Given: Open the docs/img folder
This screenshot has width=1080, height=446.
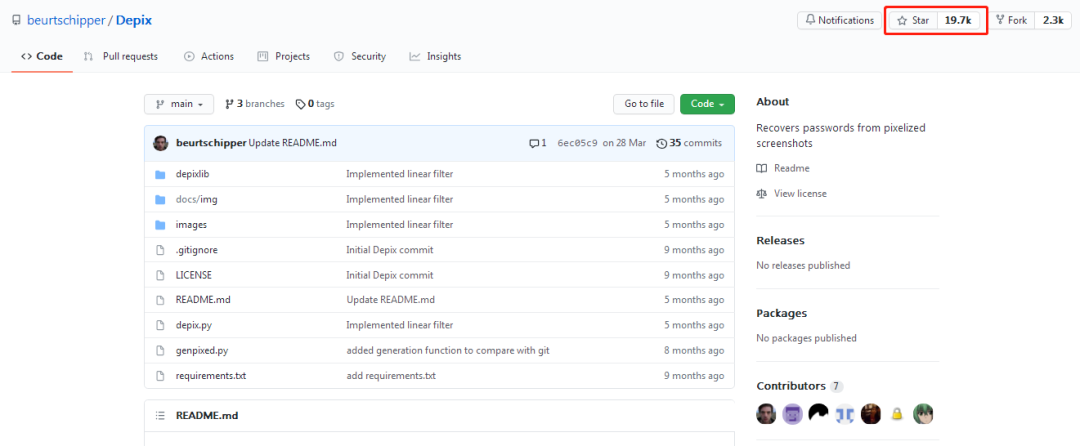Looking at the screenshot, I should [x=197, y=200].
